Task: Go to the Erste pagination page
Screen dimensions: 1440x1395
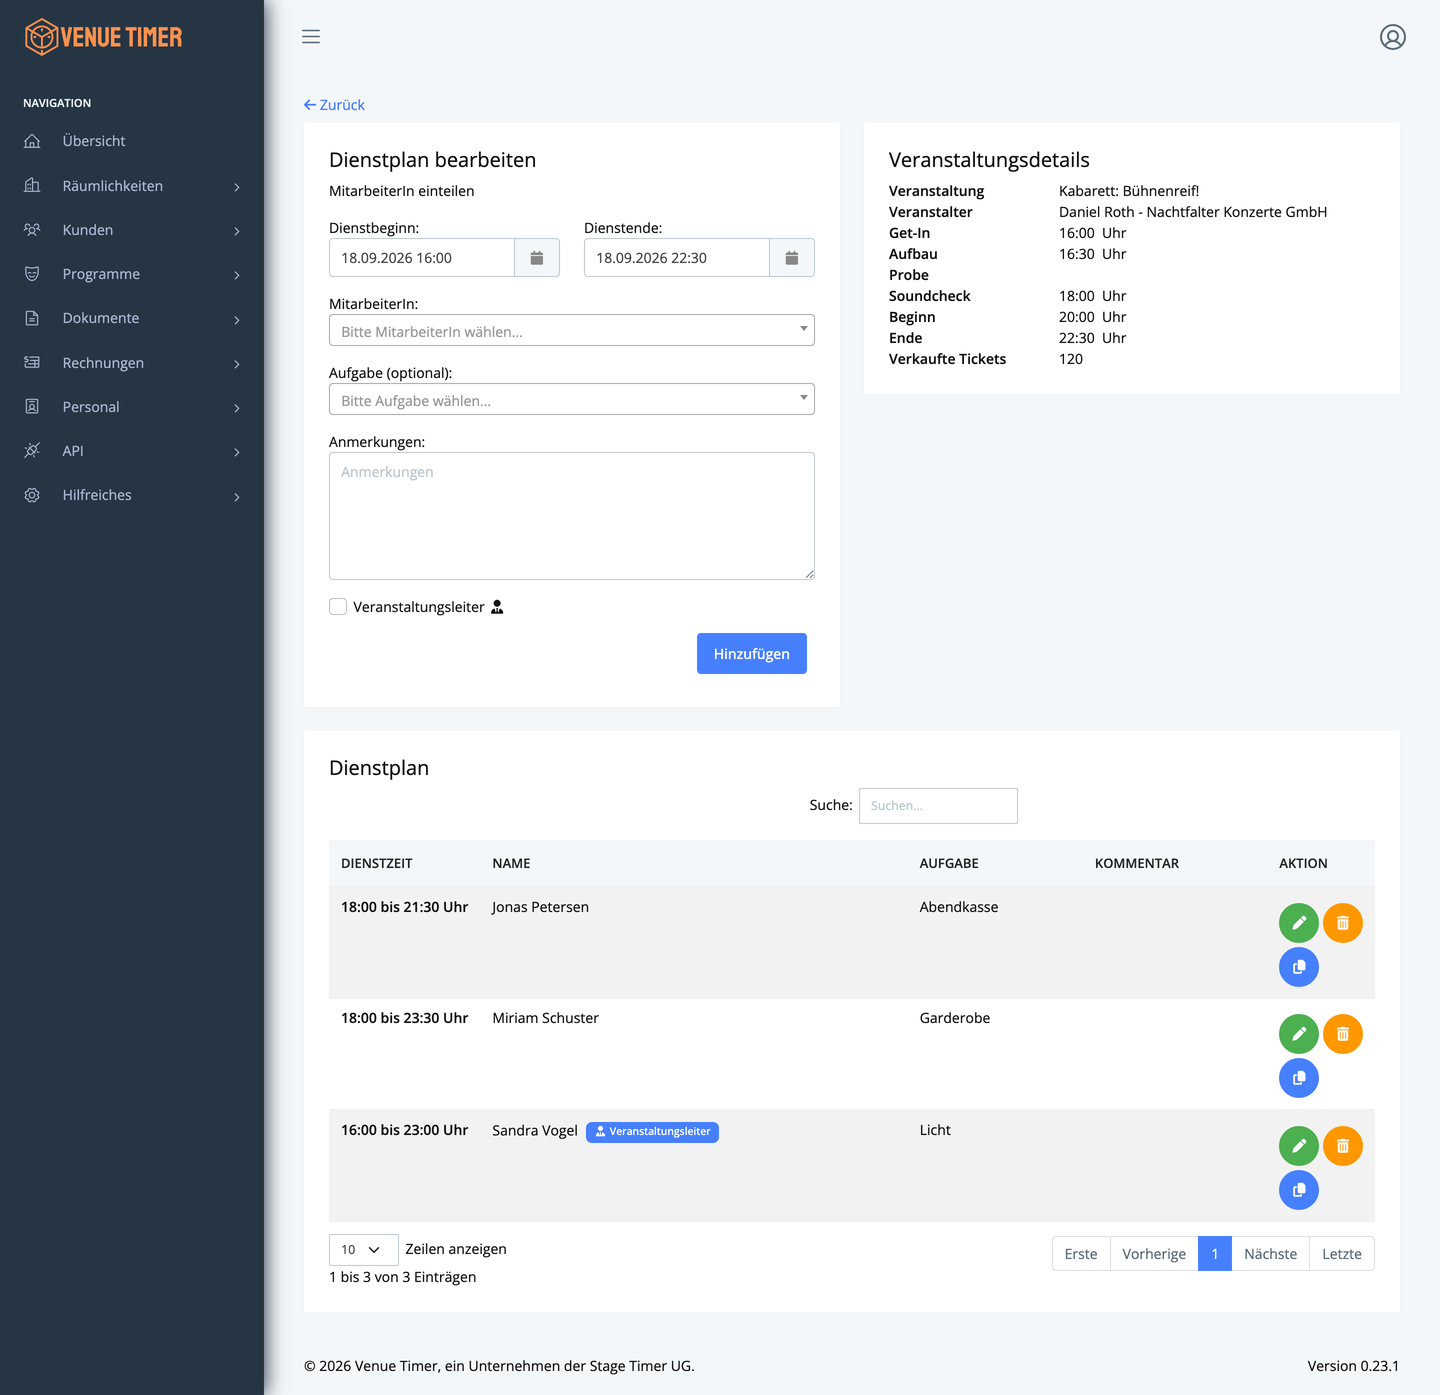Action: [x=1081, y=1254]
